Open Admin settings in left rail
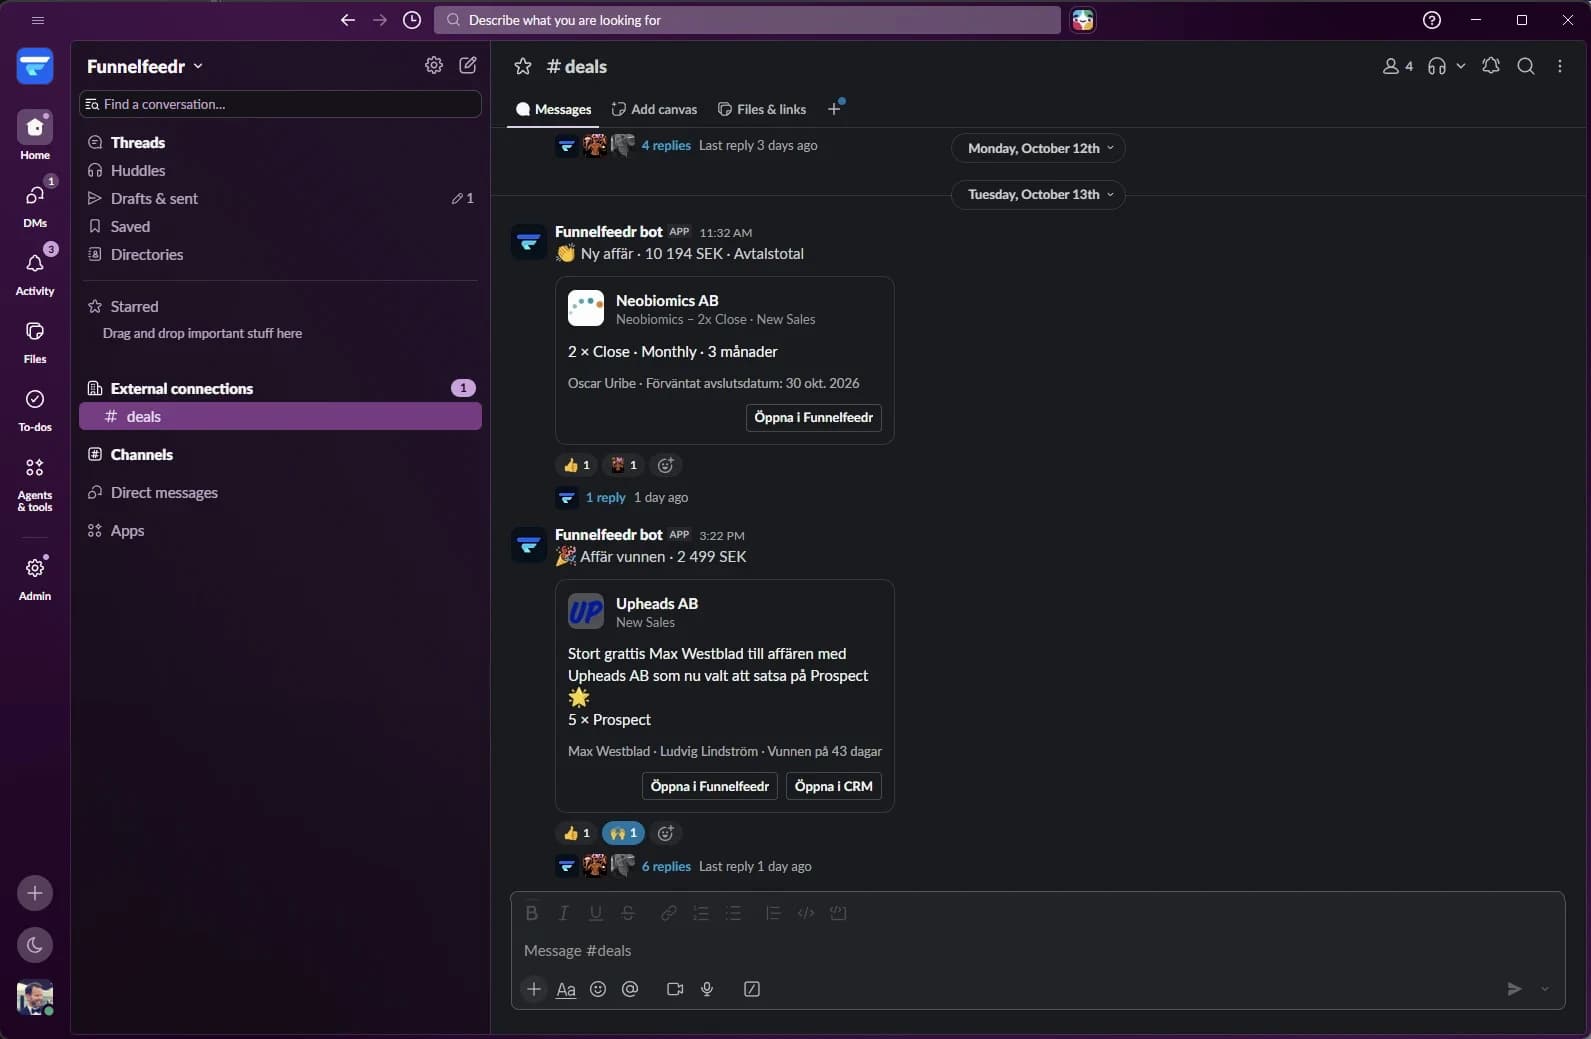This screenshot has height=1039, width=1591. click(x=35, y=578)
